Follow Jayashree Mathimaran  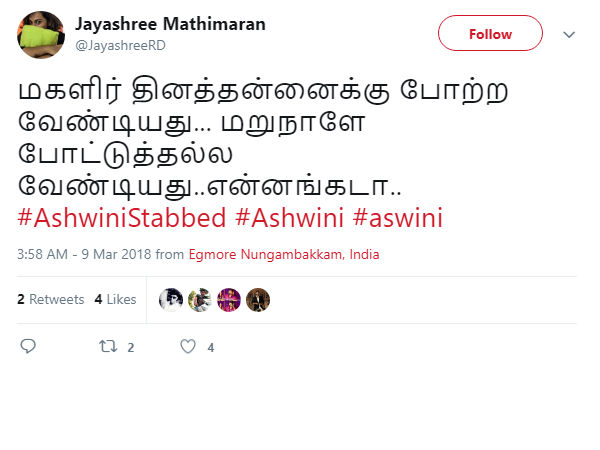(490, 33)
